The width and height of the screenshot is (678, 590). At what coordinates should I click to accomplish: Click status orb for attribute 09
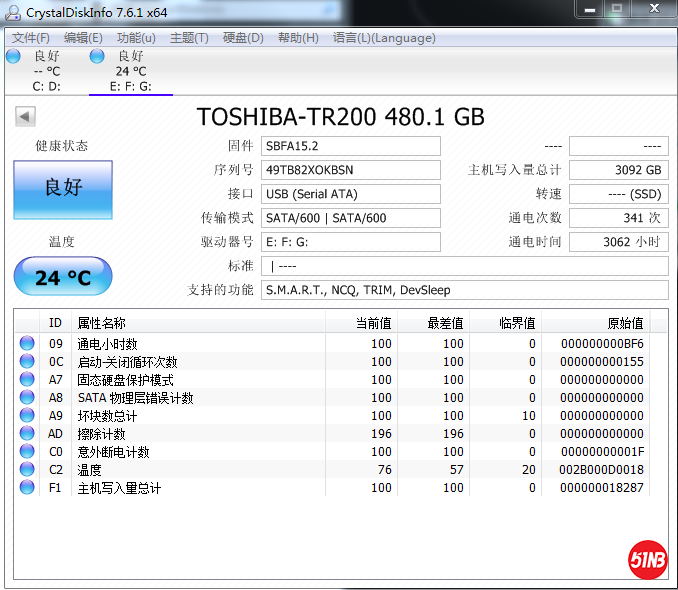click(27, 343)
